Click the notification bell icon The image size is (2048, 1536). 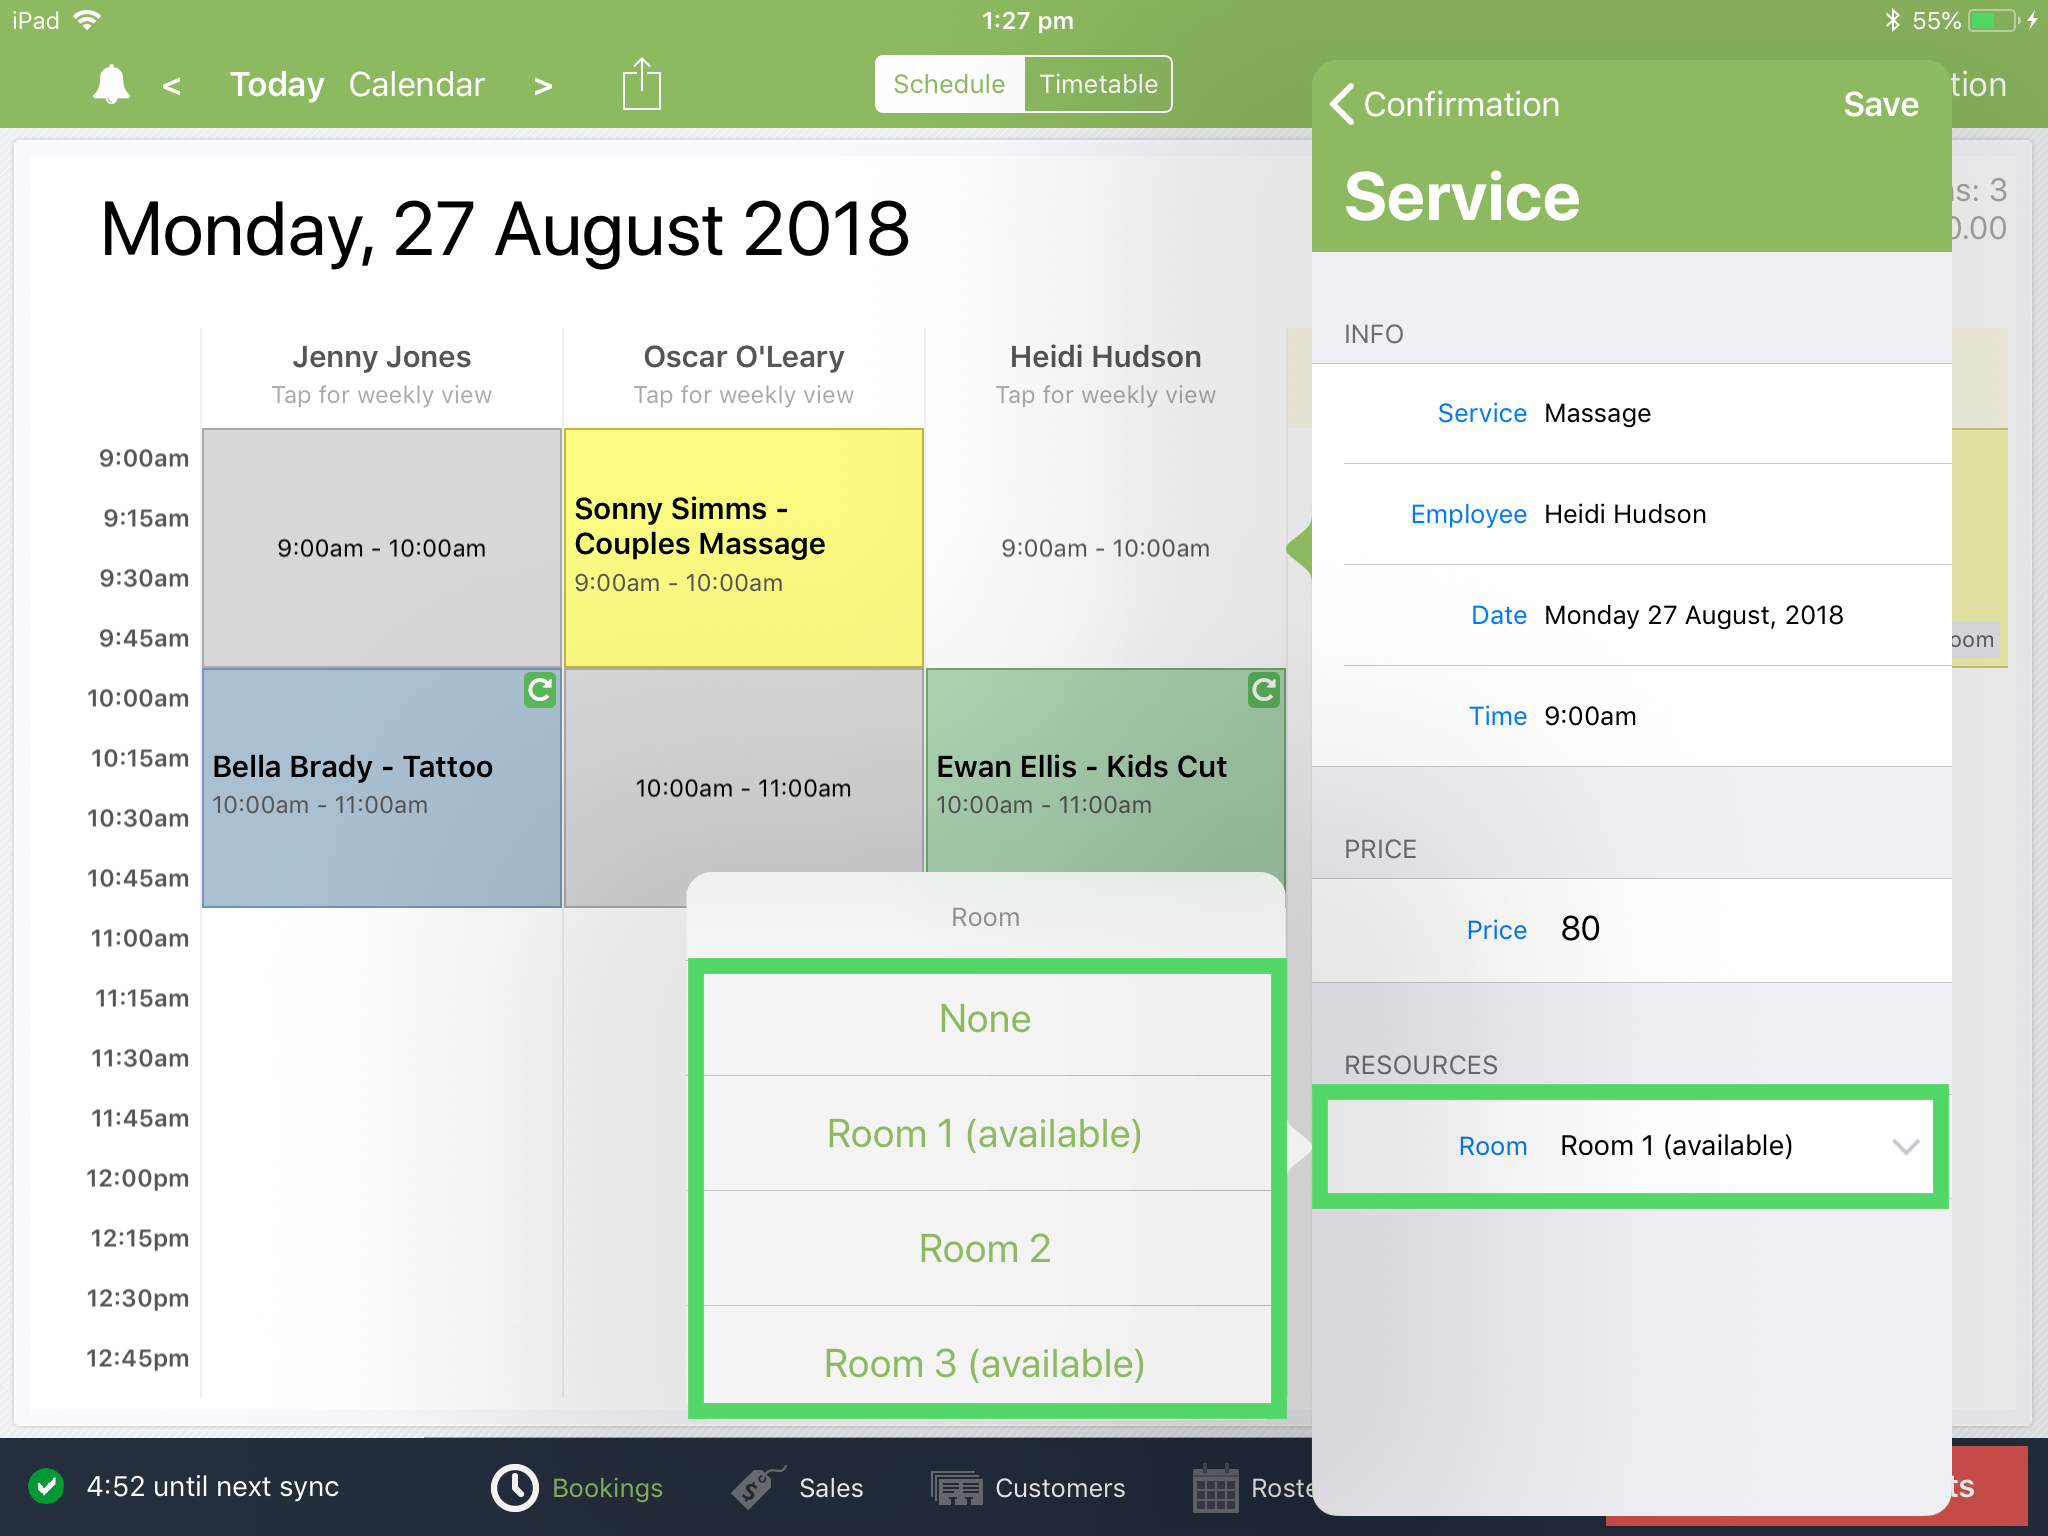[108, 84]
